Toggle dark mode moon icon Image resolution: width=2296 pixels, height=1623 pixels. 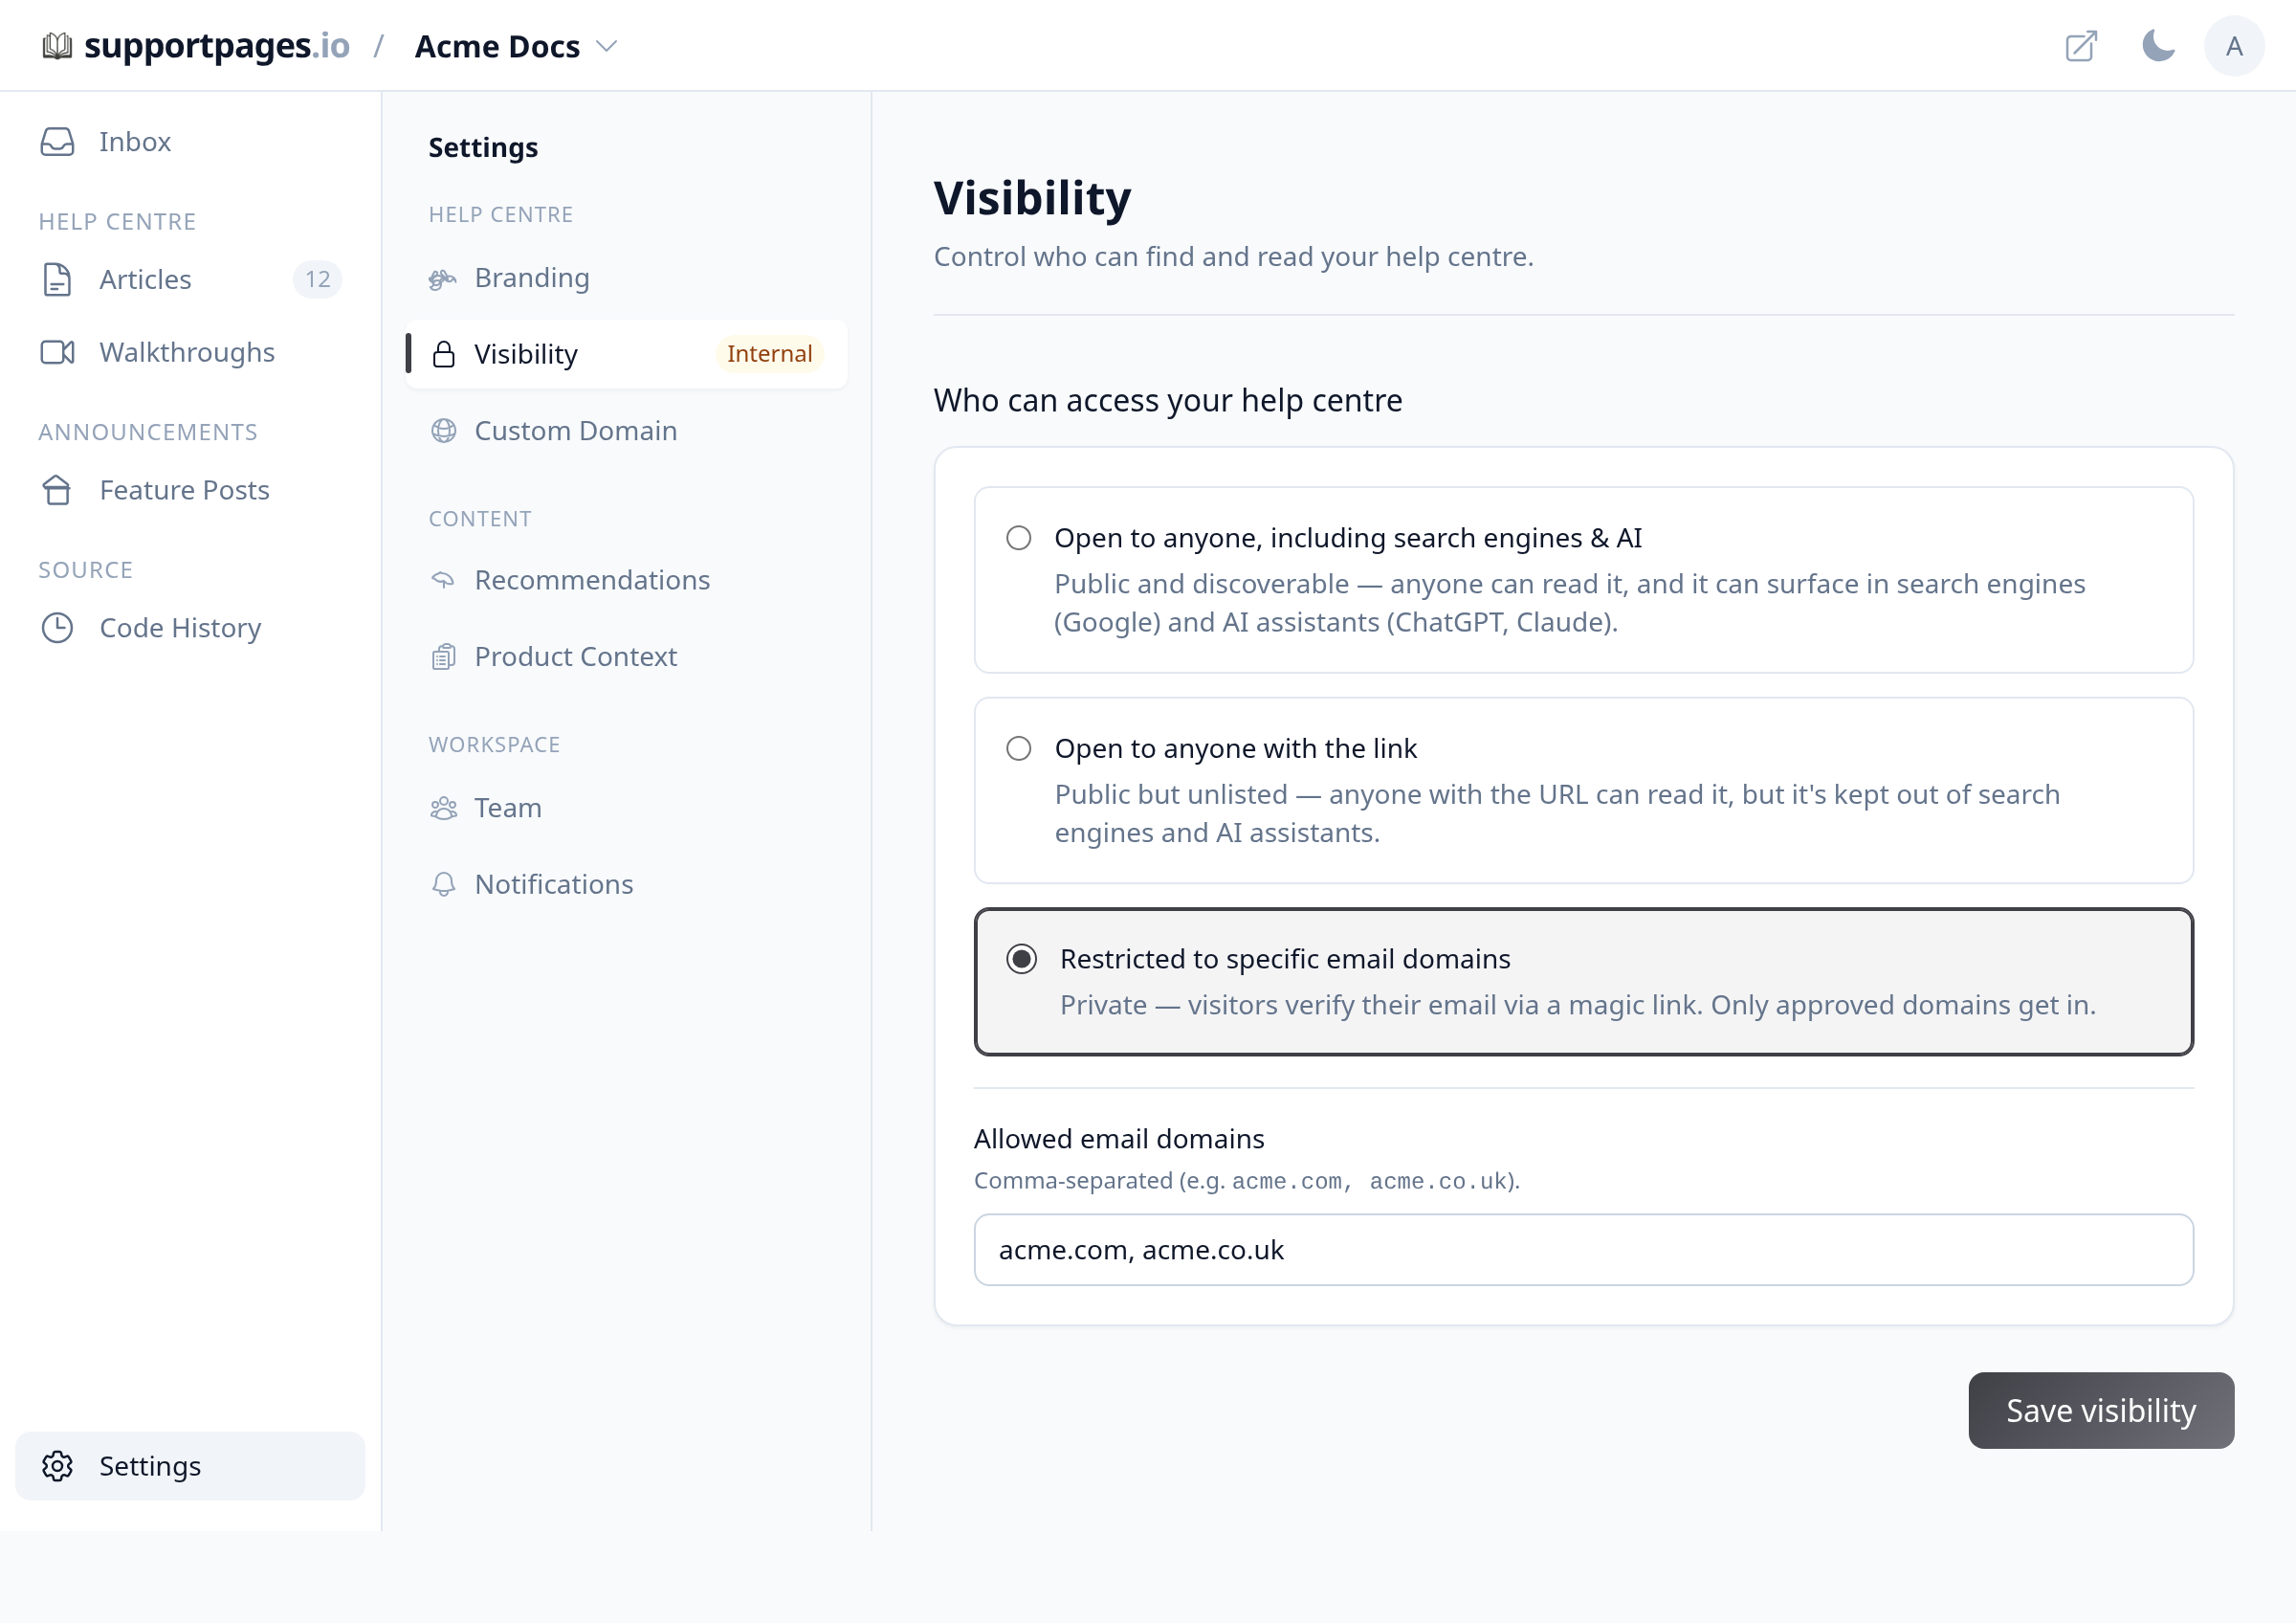[x=2158, y=46]
